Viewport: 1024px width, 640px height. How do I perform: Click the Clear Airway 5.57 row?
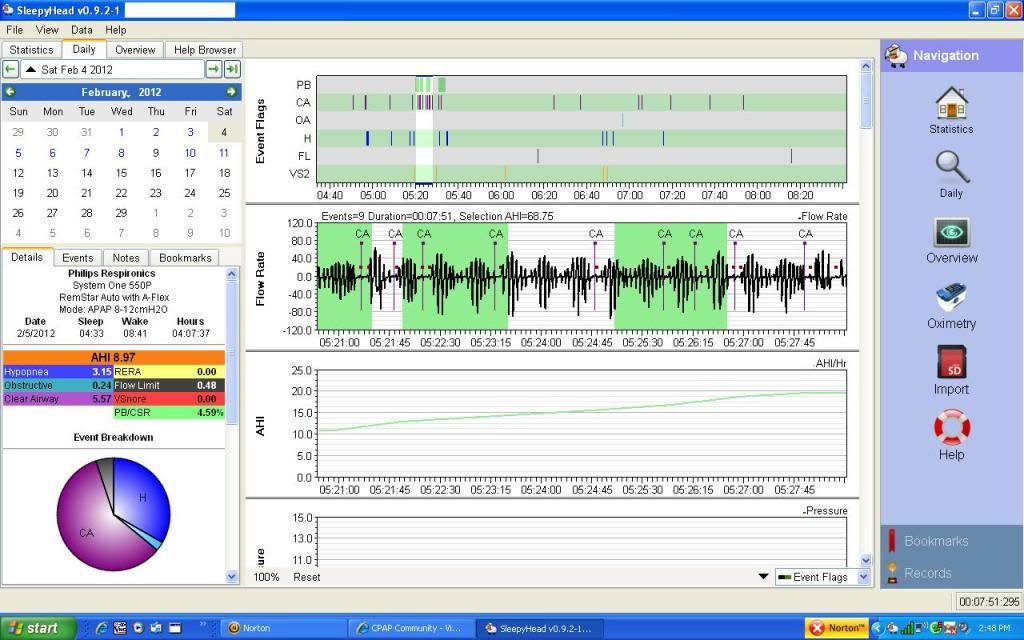pyautogui.click(x=58, y=399)
